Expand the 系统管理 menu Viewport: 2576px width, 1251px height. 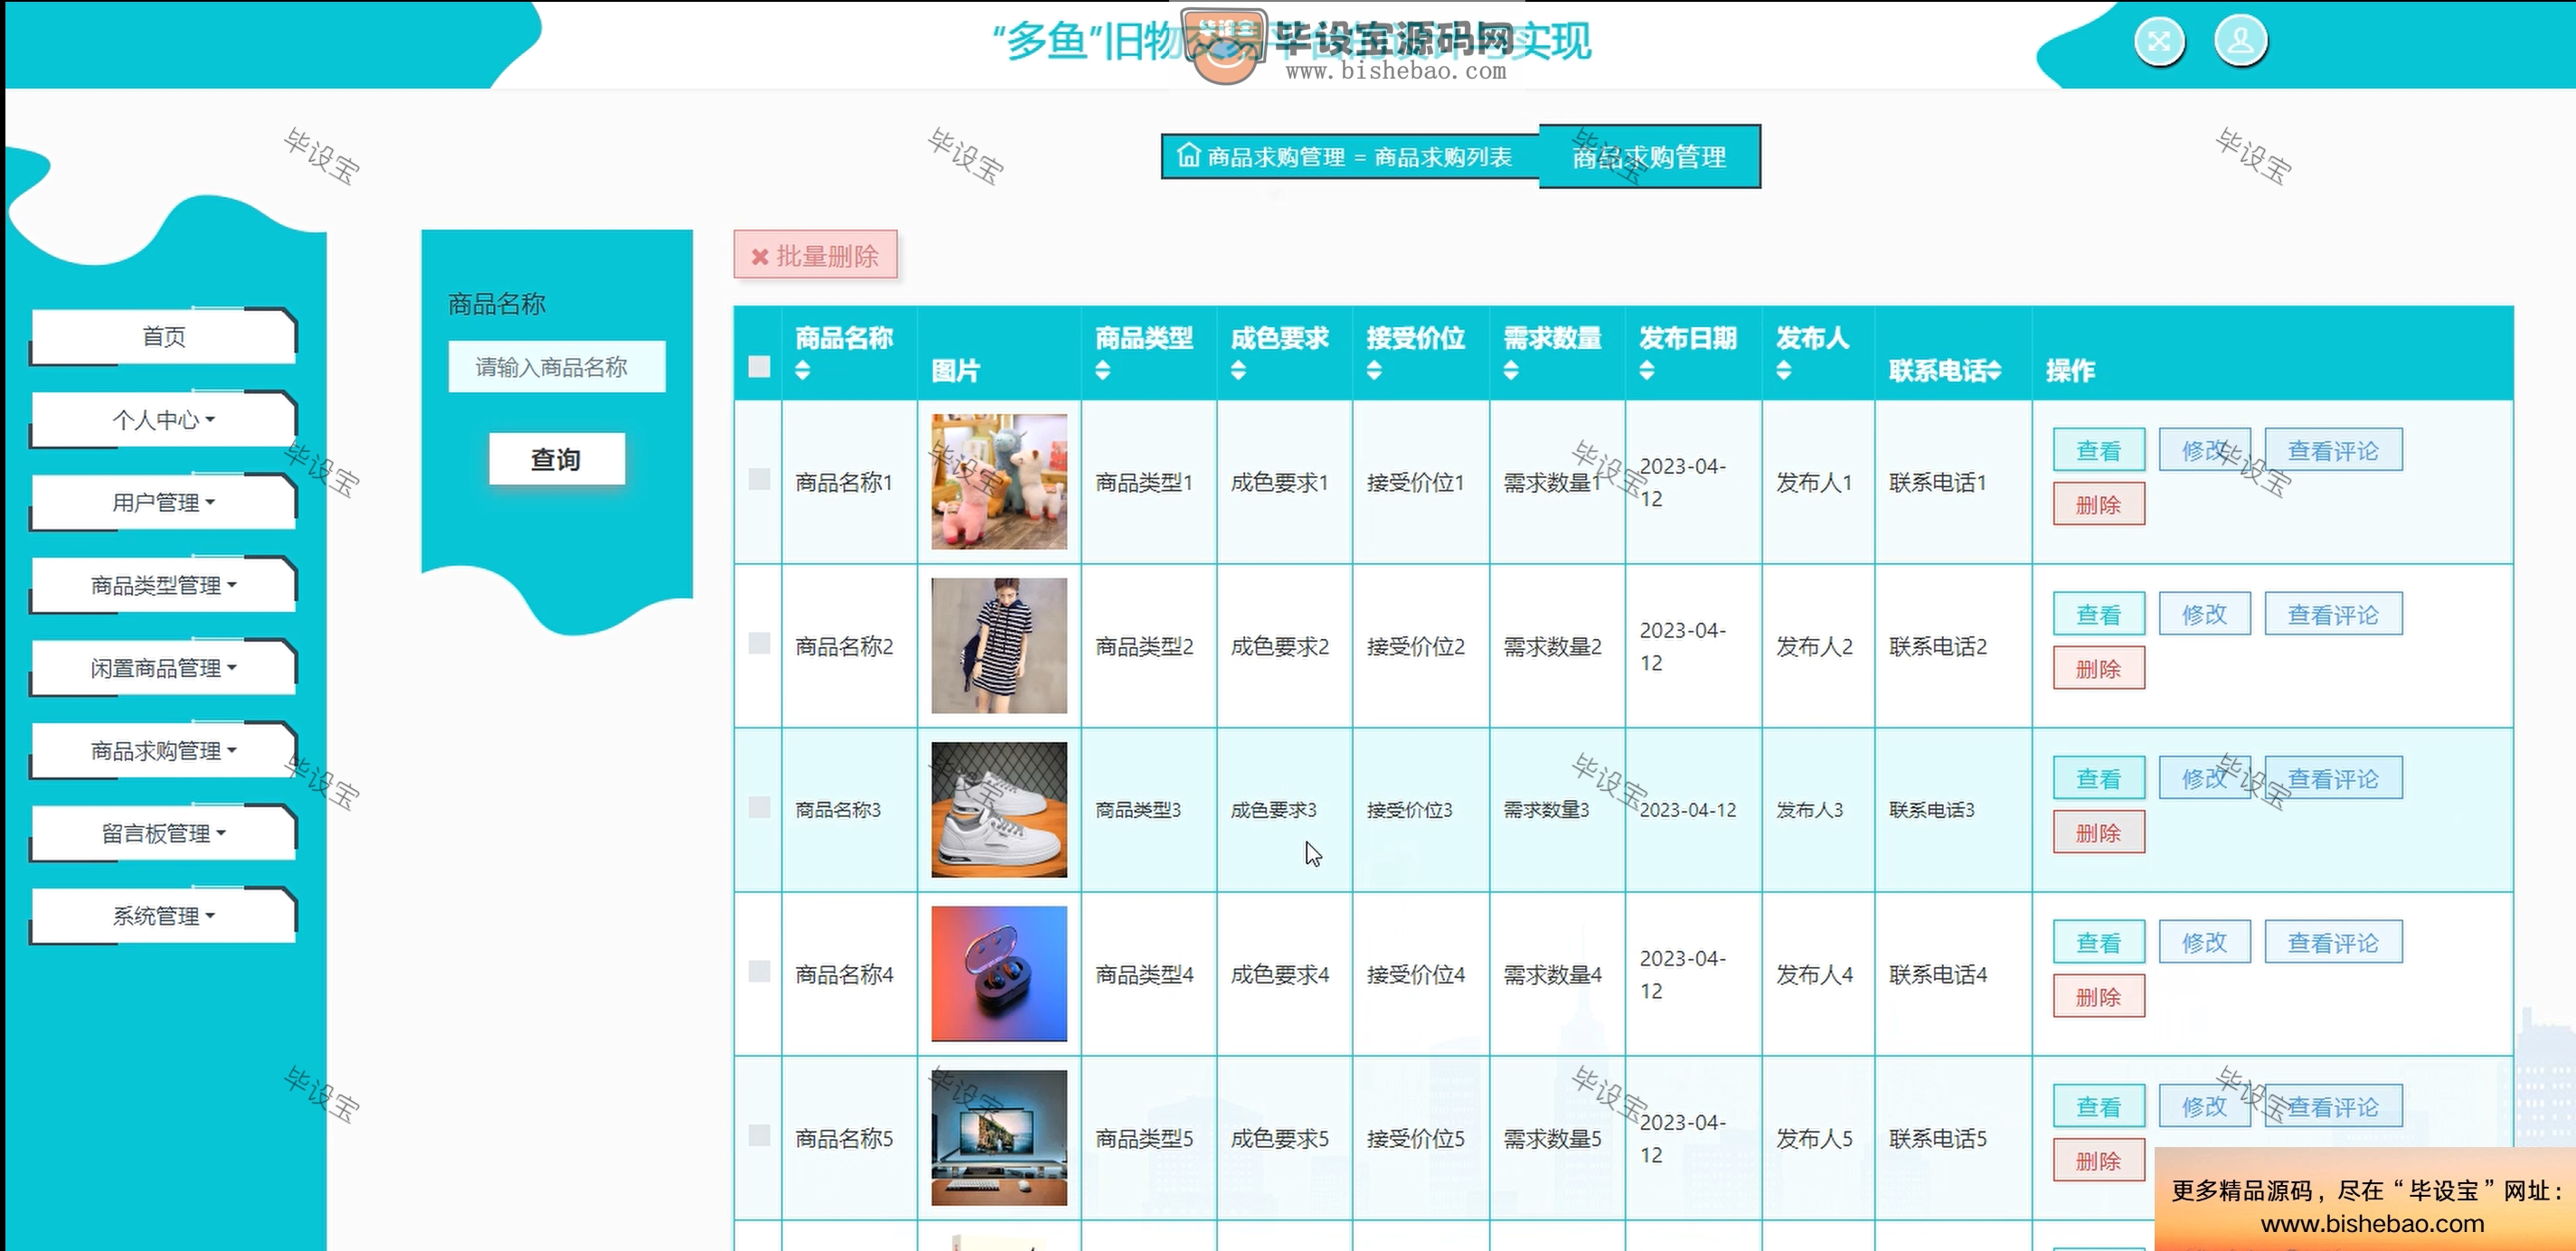[163, 916]
